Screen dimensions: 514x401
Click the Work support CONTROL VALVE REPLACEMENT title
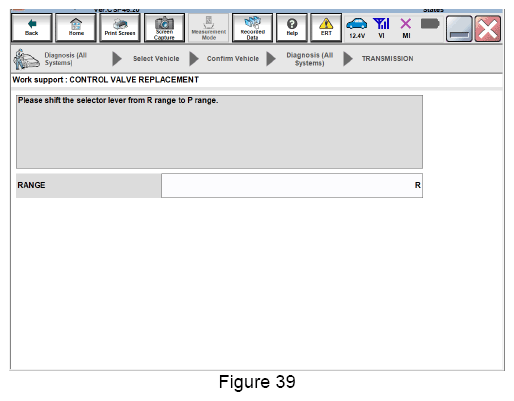click(105, 80)
